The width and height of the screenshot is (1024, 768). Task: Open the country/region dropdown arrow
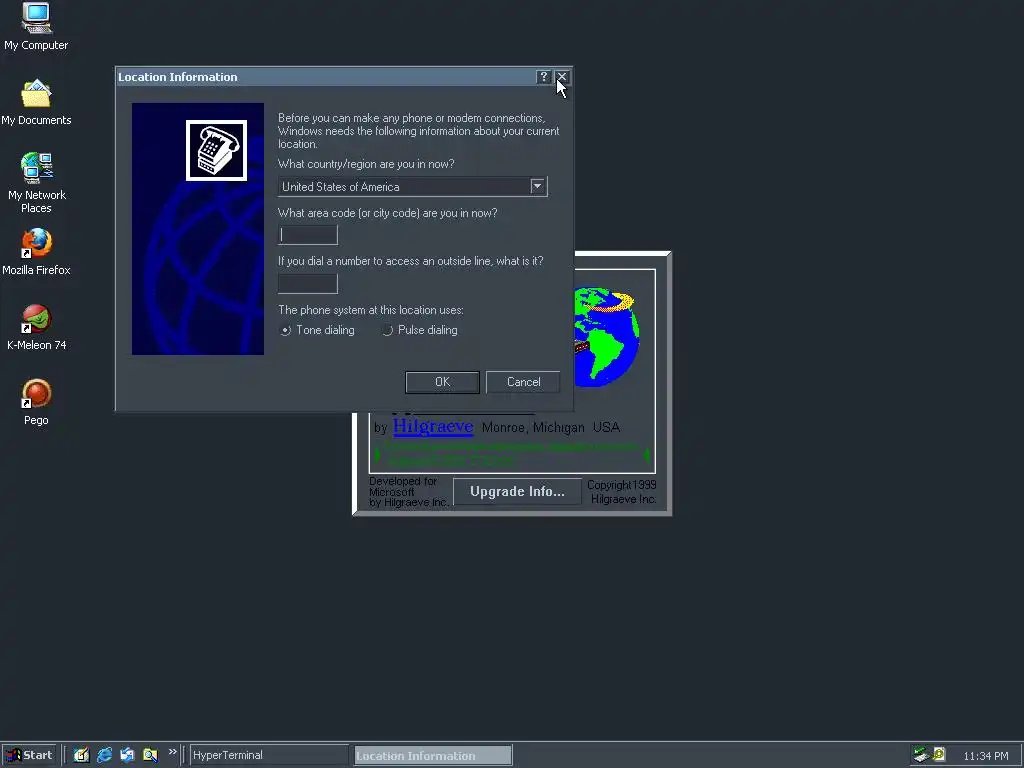point(537,186)
